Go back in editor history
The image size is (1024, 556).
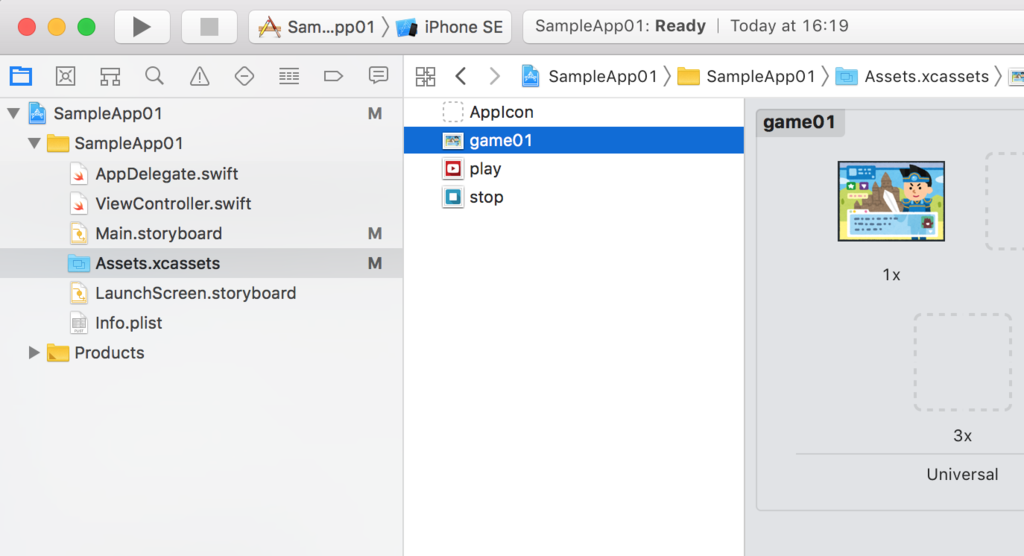click(461, 76)
